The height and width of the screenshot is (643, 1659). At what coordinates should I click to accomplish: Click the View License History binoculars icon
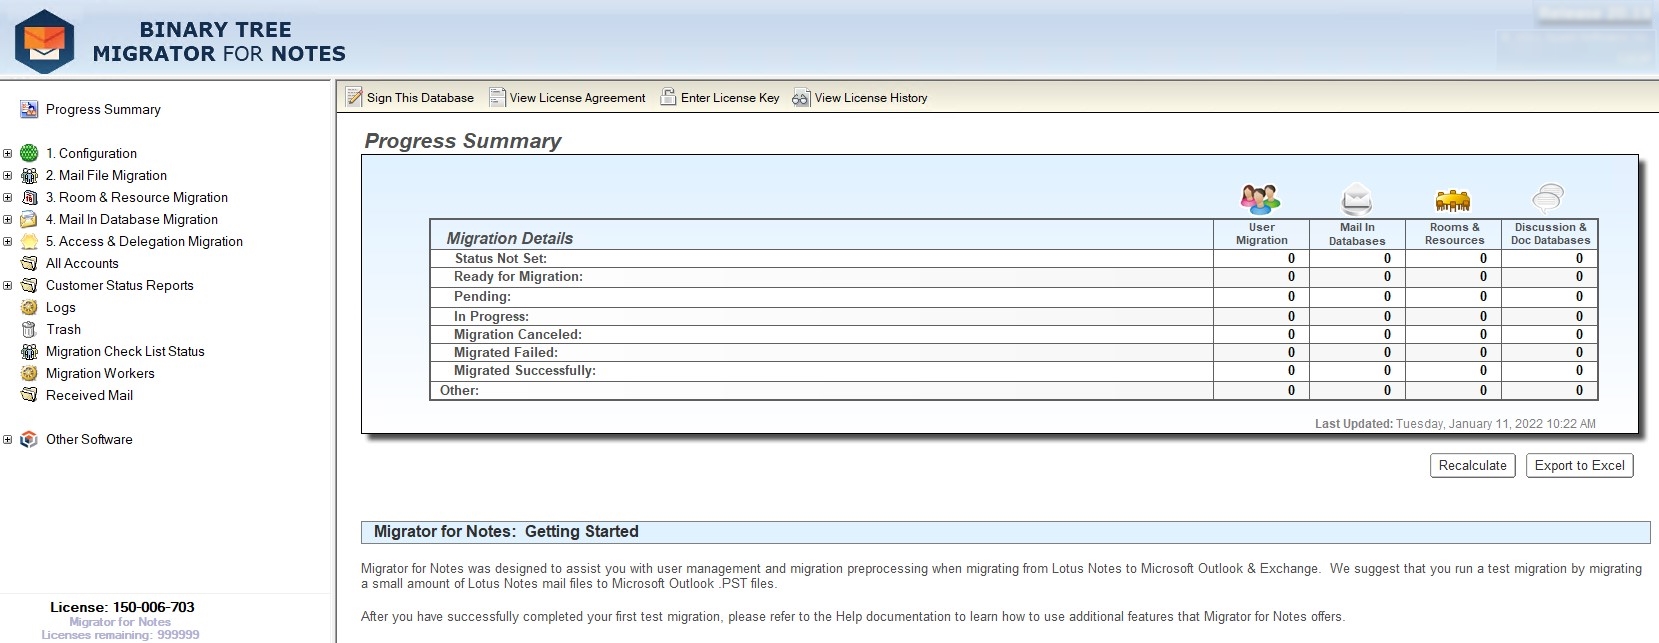(x=801, y=98)
